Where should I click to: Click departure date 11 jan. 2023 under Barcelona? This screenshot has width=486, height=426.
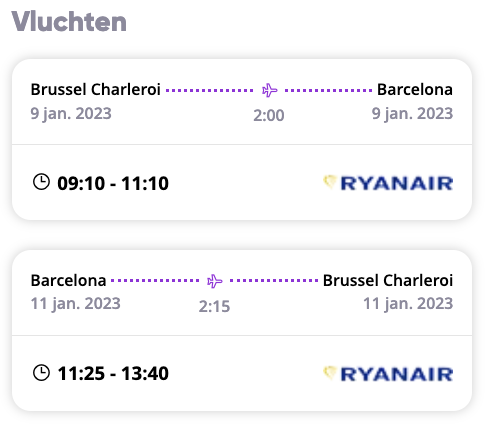tap(76, 304)
